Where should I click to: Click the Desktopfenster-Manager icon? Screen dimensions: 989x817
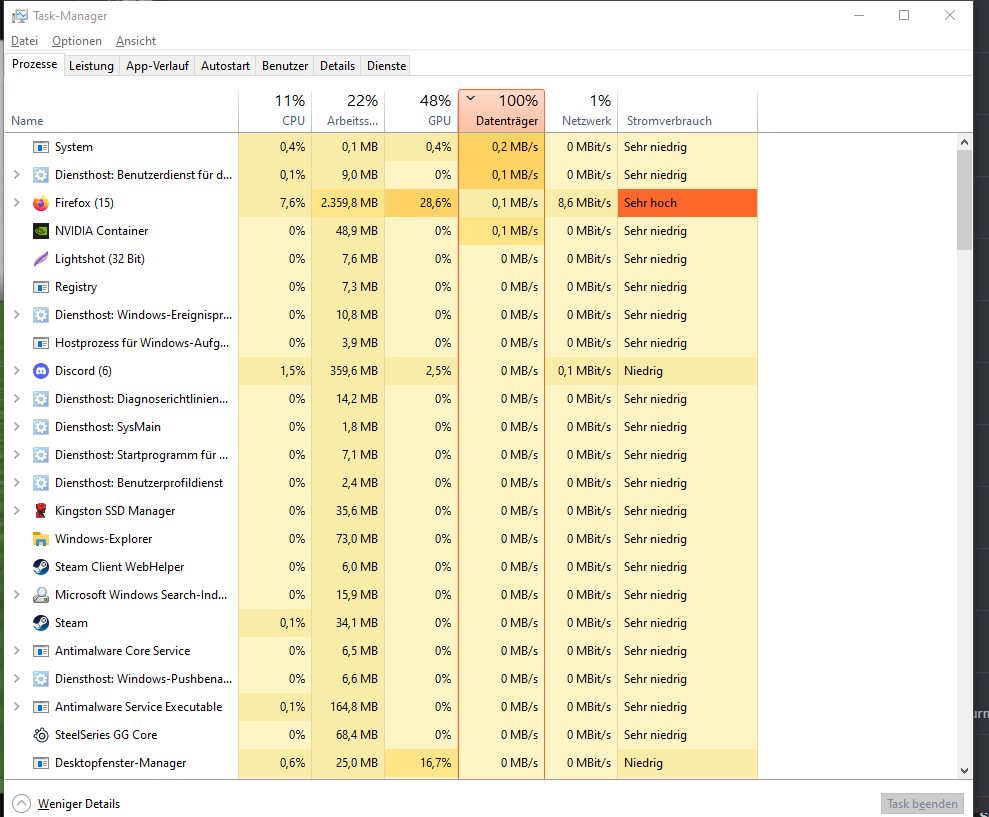click(41, 763)
